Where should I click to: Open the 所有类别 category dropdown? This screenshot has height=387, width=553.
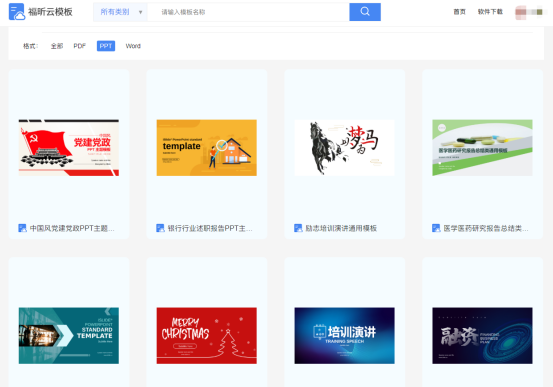[x=120, y=12]
